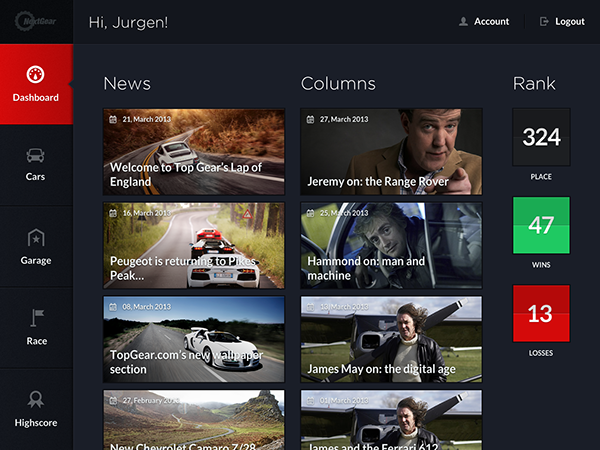Click the New Chevrolet Camaro news thumbnail

point(194,420)
